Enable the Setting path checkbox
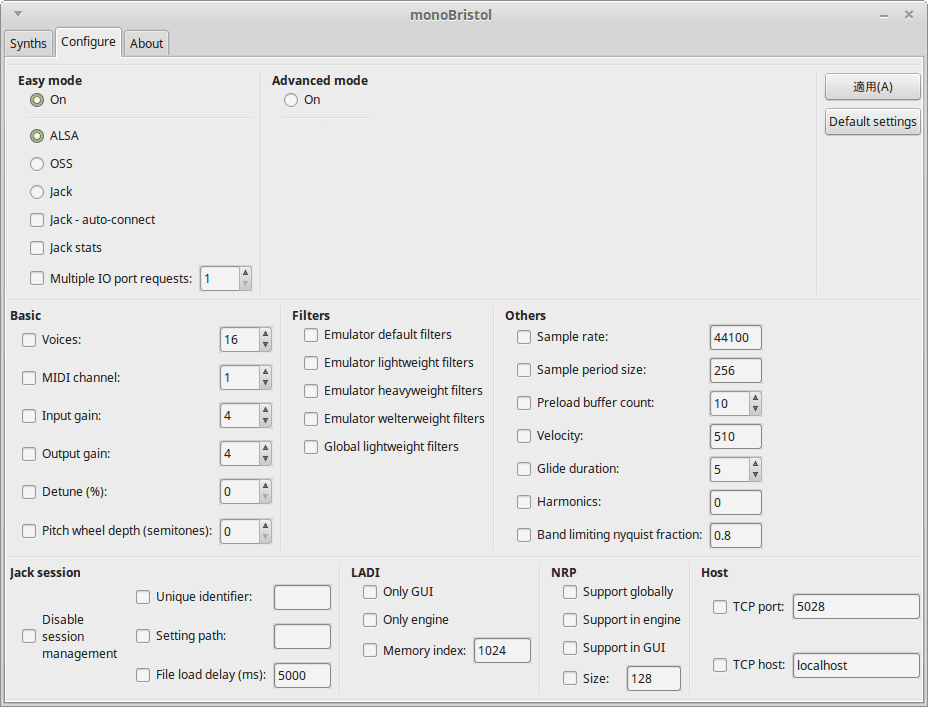The height and width of the screenshot is (707, 928). 143,636
